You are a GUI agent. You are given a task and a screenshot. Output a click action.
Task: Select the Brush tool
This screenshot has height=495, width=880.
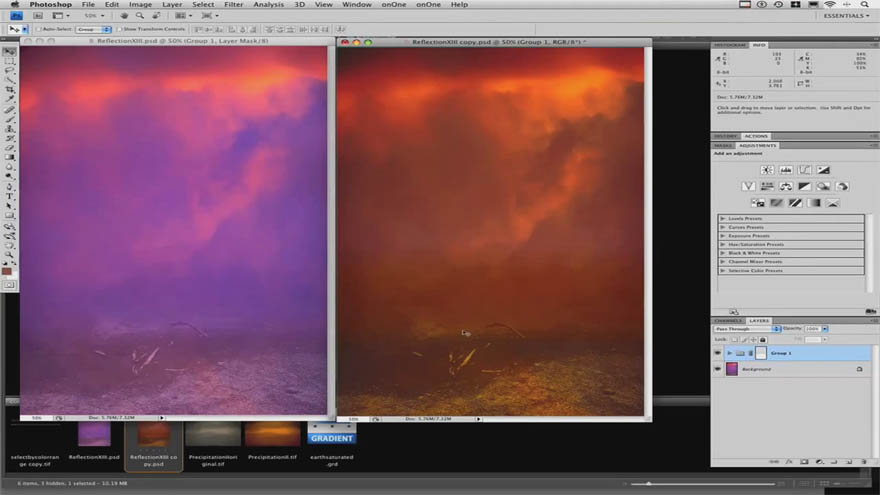click(x=10, y=120)
